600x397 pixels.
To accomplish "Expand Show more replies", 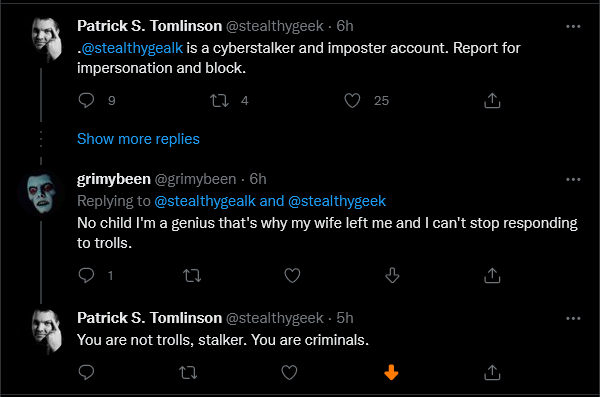I will coord(138,139).
